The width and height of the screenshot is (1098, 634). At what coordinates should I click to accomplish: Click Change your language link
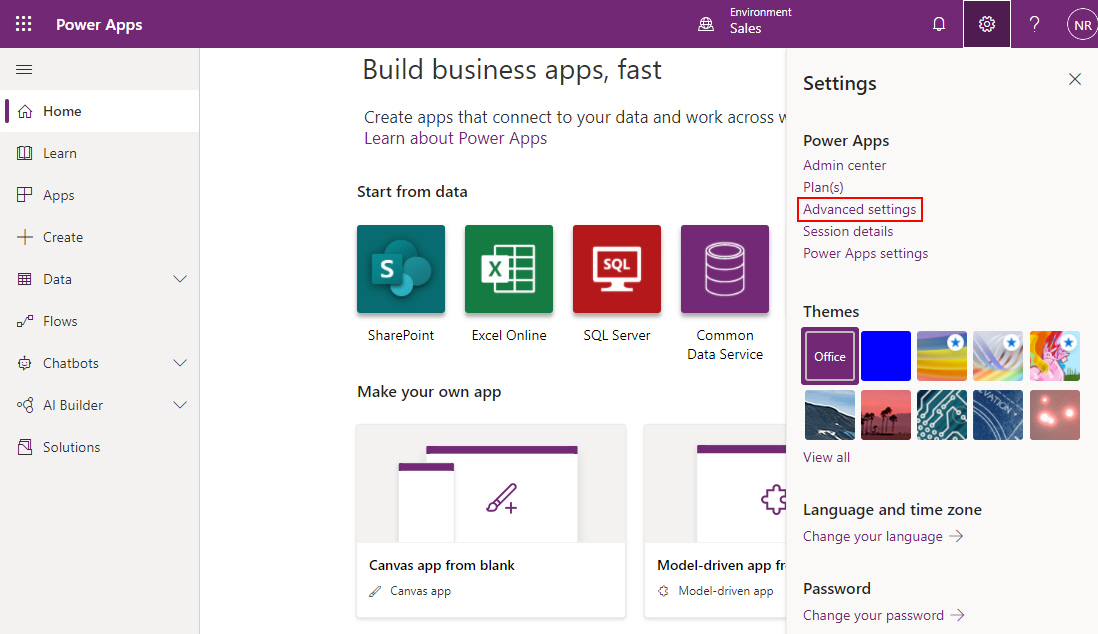tap(883, 537)
